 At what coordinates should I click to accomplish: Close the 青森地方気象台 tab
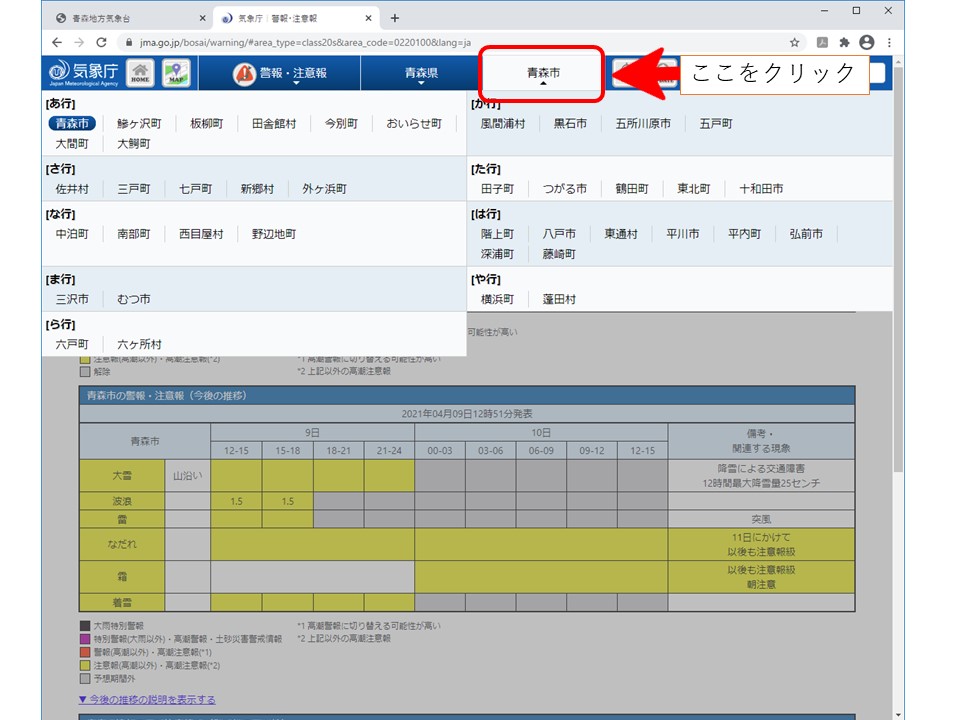203,18
